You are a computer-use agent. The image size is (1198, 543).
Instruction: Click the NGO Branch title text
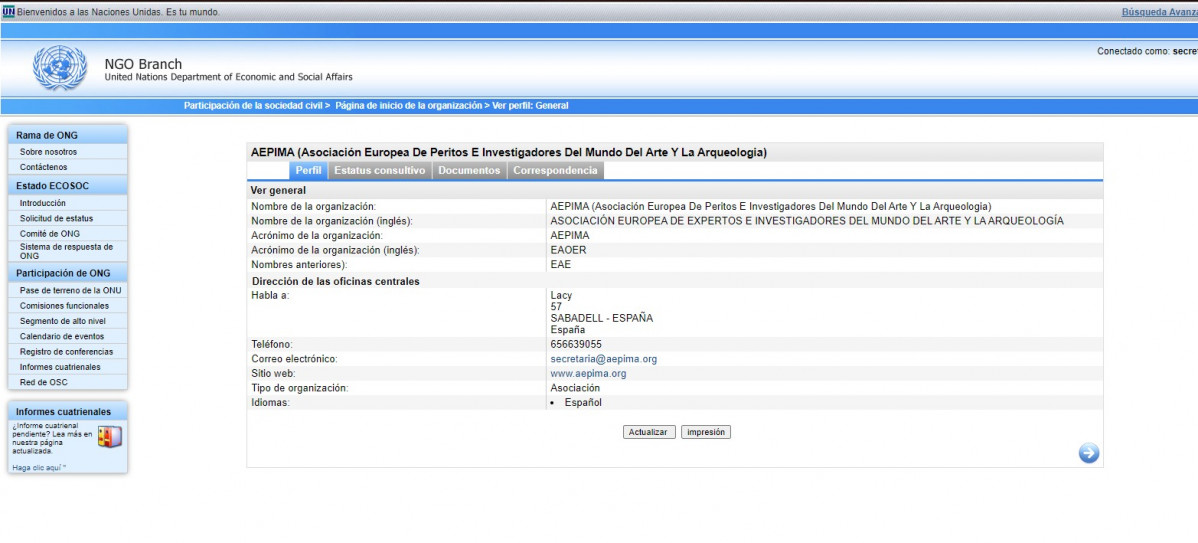[143, 64]
